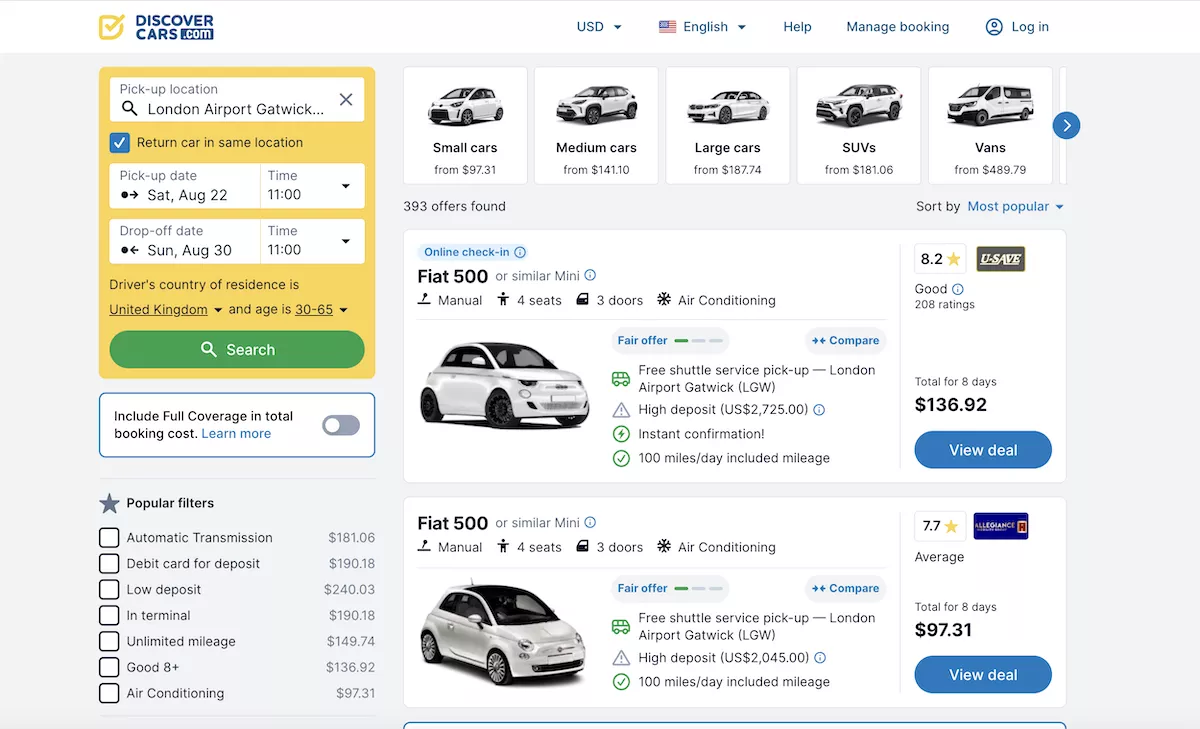Check the Good 8+ filter

click(x=109, y=667)
